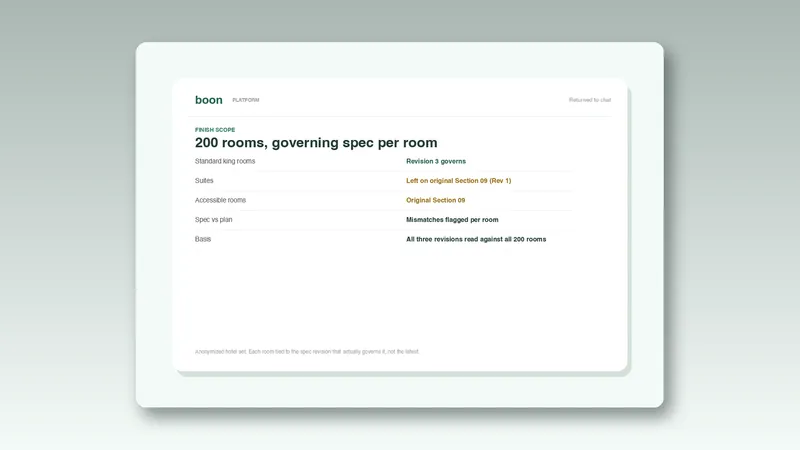
Task: Click the 'Basis' row label
Action: (x=203, y=239)
